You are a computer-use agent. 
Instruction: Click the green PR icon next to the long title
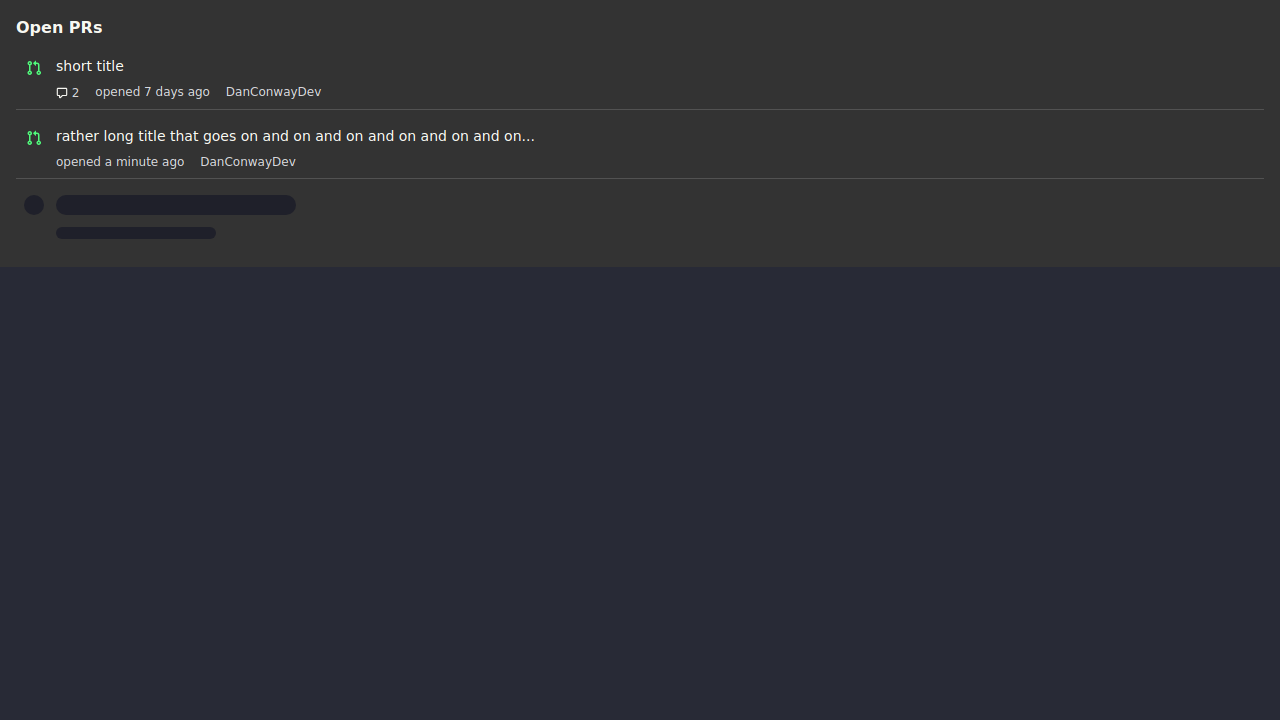click(34, 138)
